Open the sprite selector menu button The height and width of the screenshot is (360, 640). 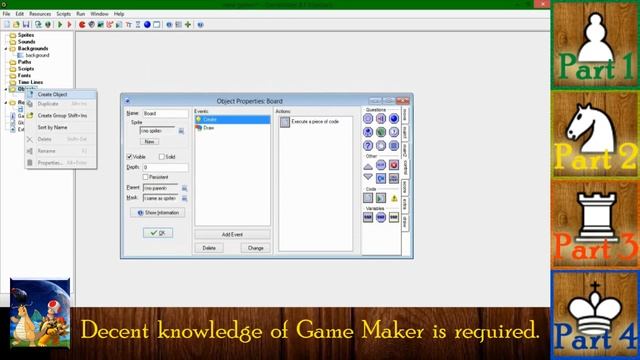click(x=181, y=131)
